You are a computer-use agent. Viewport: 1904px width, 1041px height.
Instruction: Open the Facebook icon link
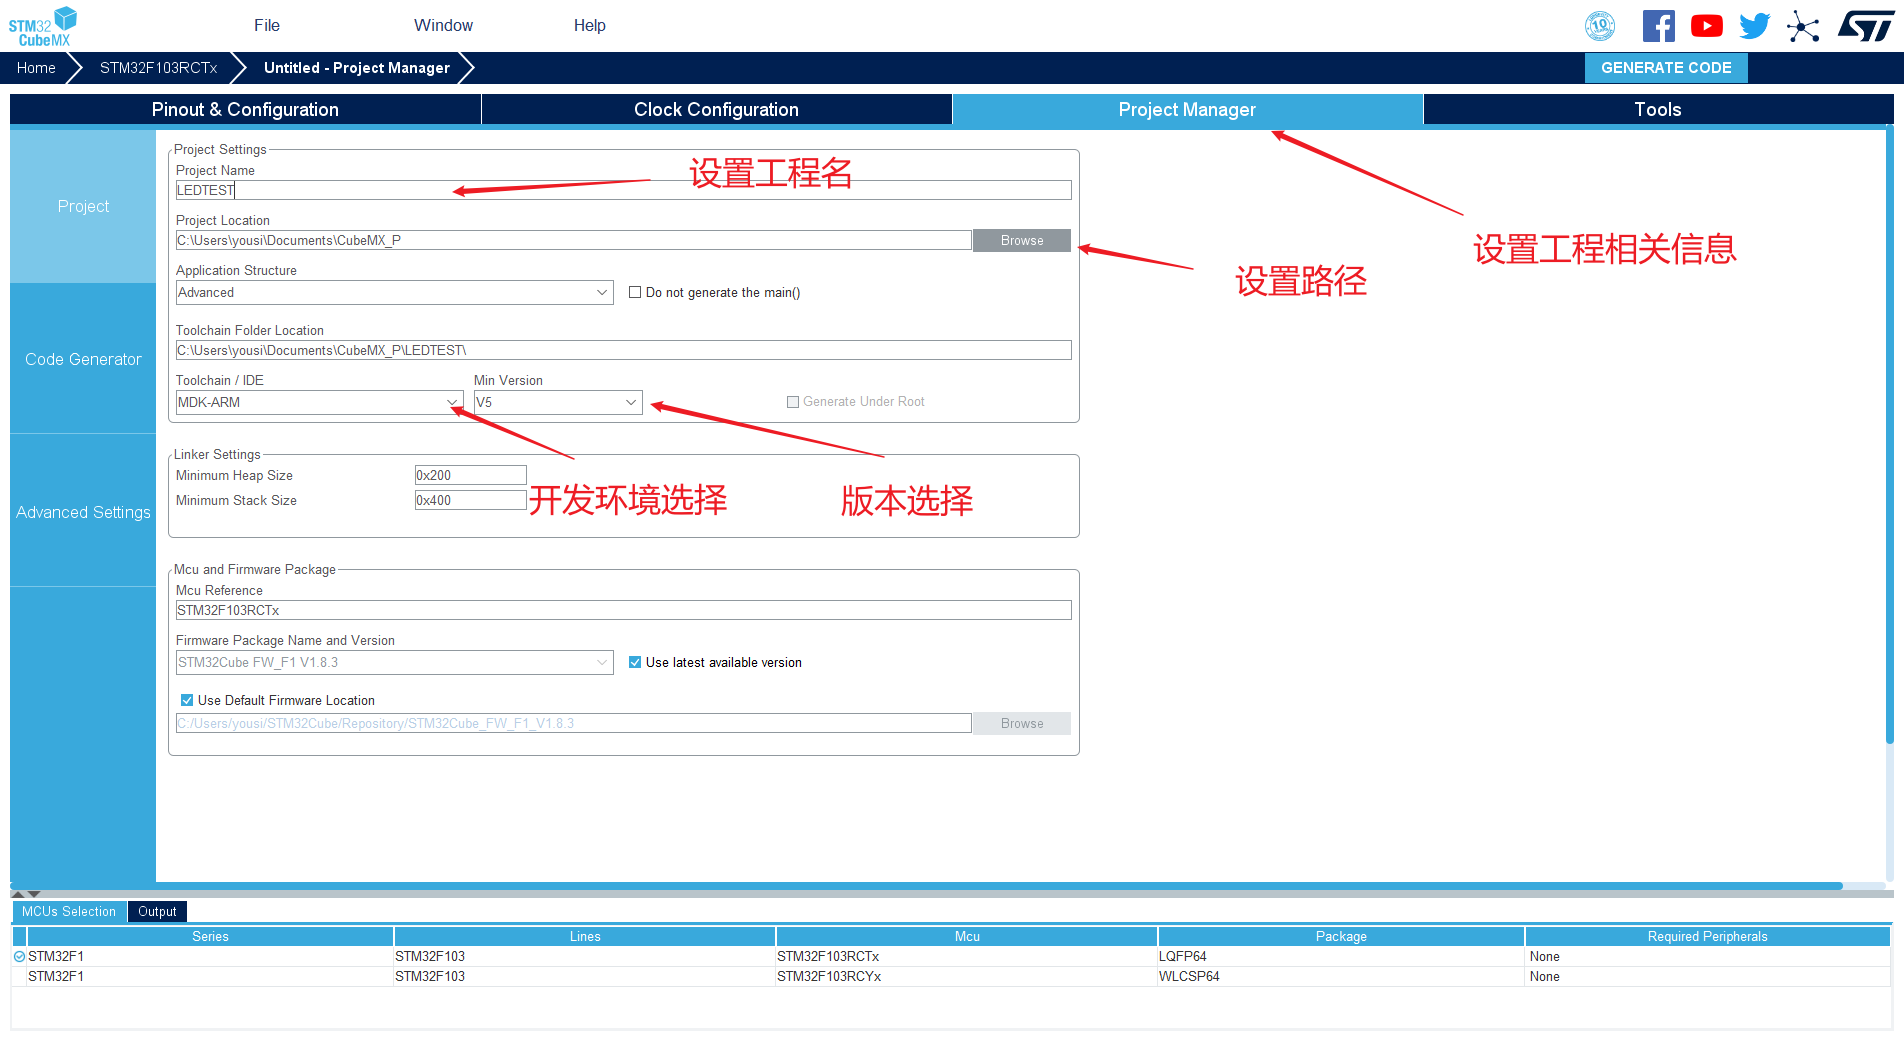[1658, 26]
